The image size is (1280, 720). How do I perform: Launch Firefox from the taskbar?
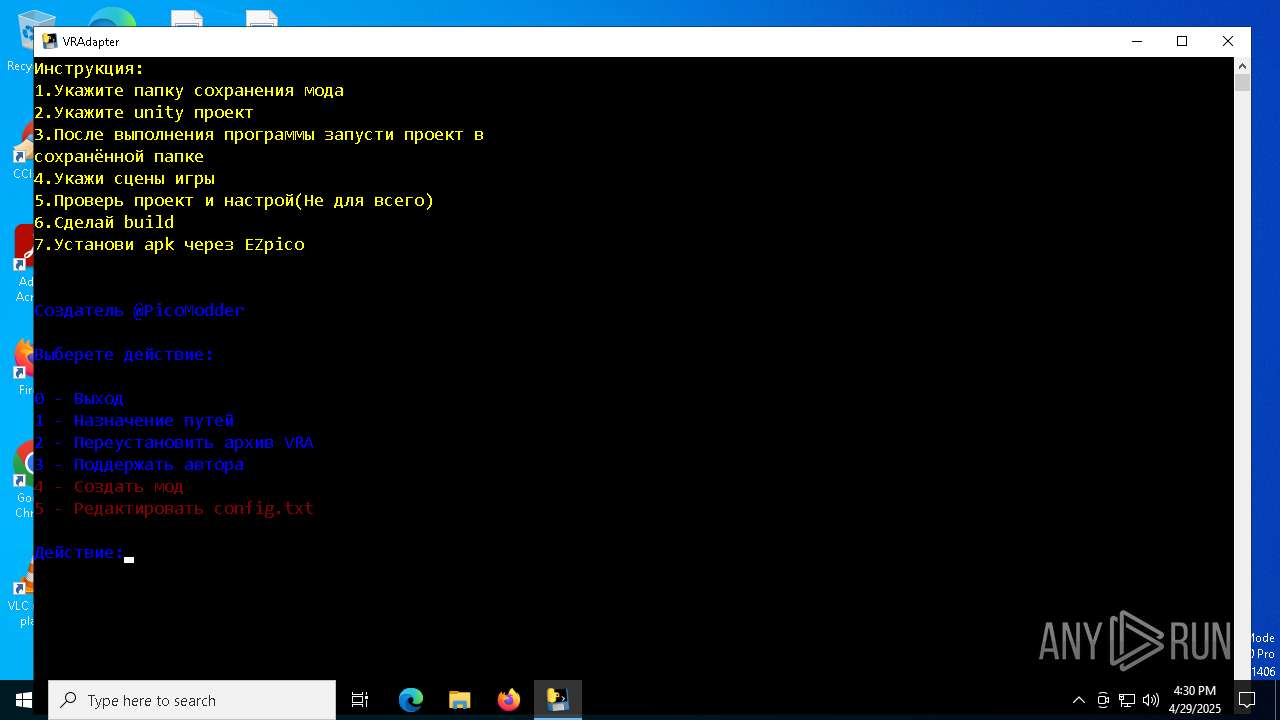(509, 700)
